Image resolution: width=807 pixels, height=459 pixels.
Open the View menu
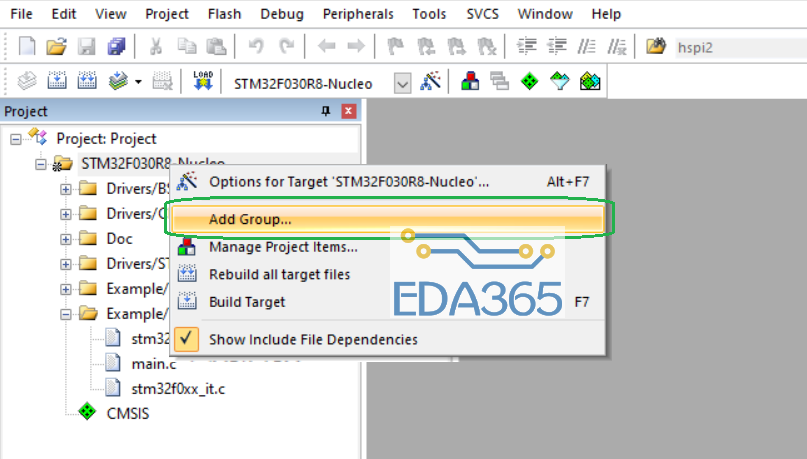(x=111, y=14)
